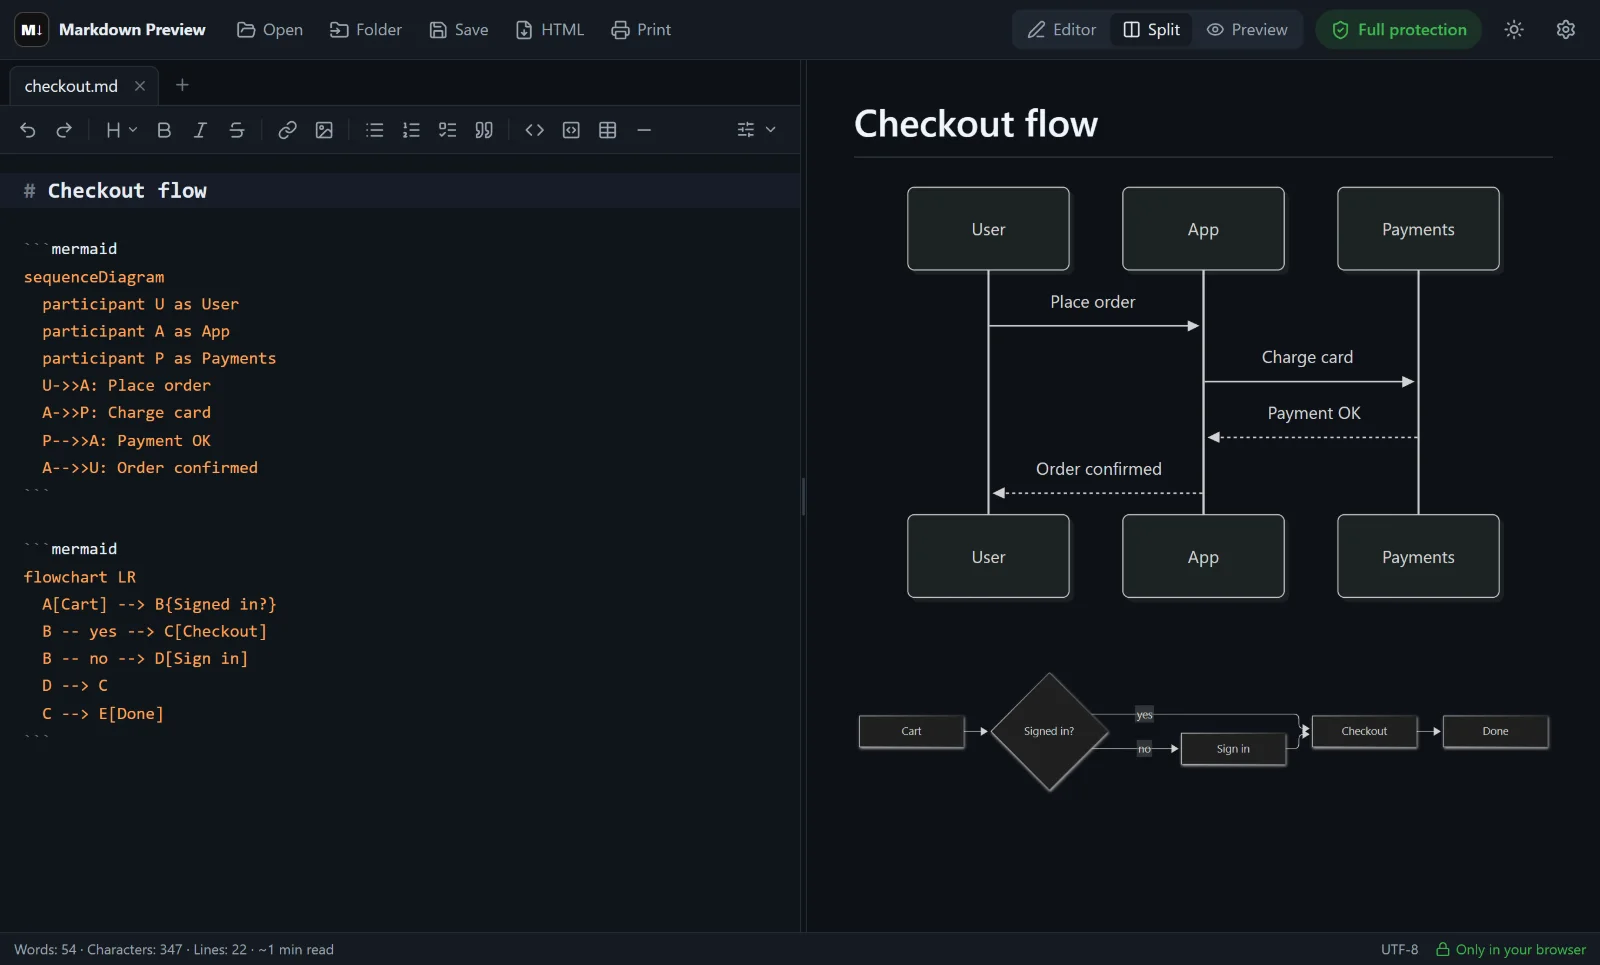
Task: Add a new tab with the plus icon
Action: click(182, 85)
